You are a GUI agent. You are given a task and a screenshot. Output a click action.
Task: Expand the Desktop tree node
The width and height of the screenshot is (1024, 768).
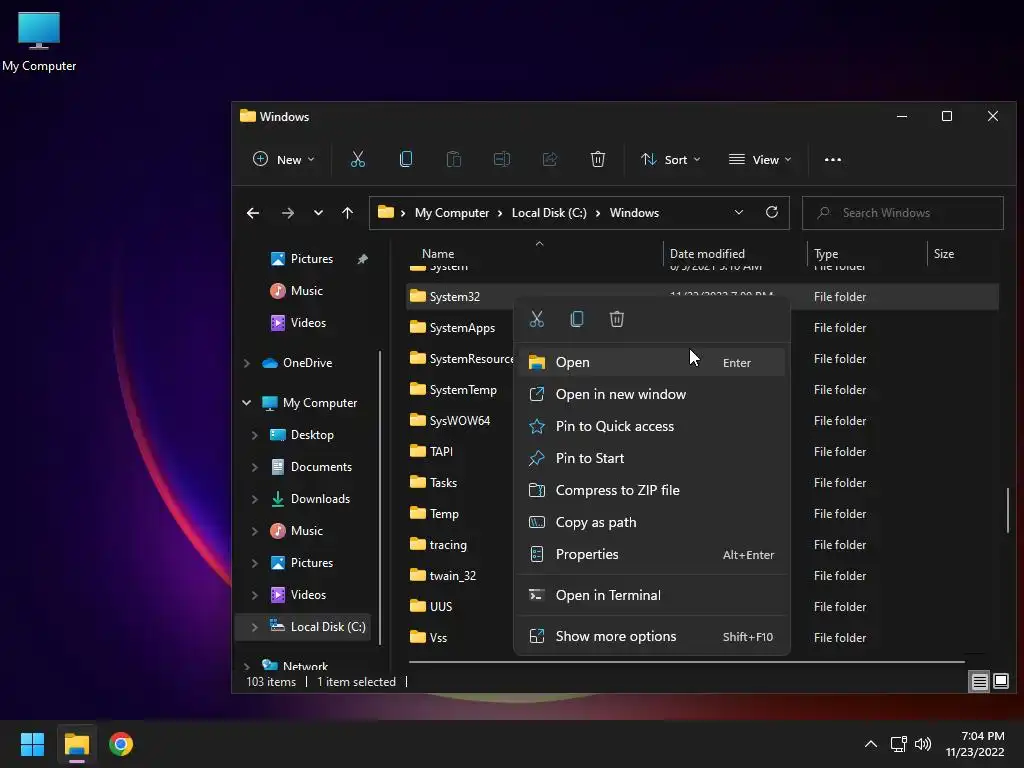pos(255,435)
